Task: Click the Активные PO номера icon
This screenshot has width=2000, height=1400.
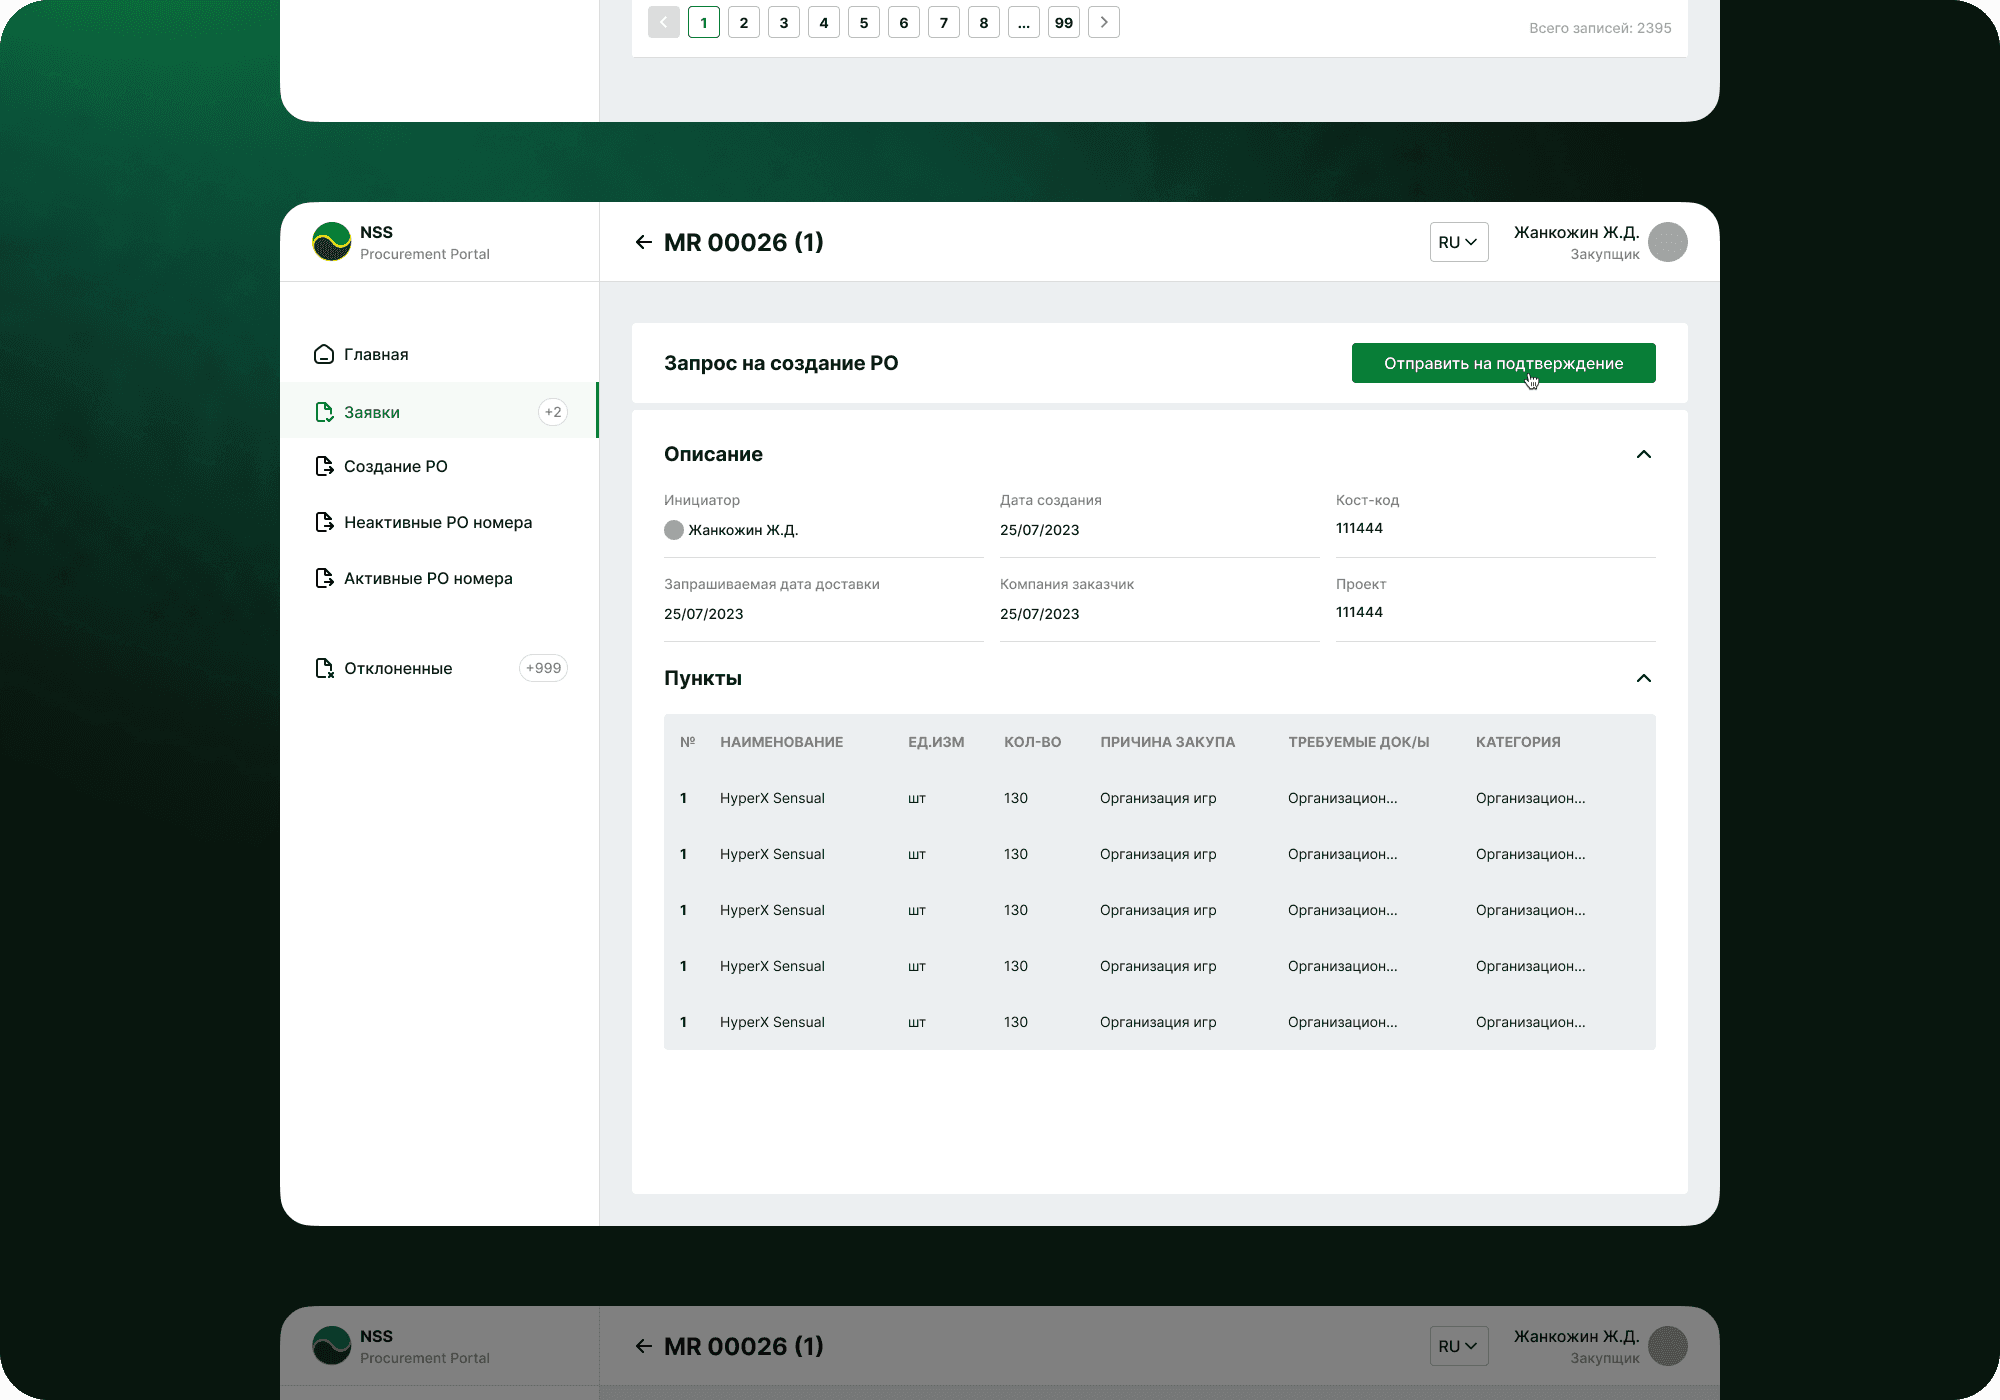Action: pos(324,578)
